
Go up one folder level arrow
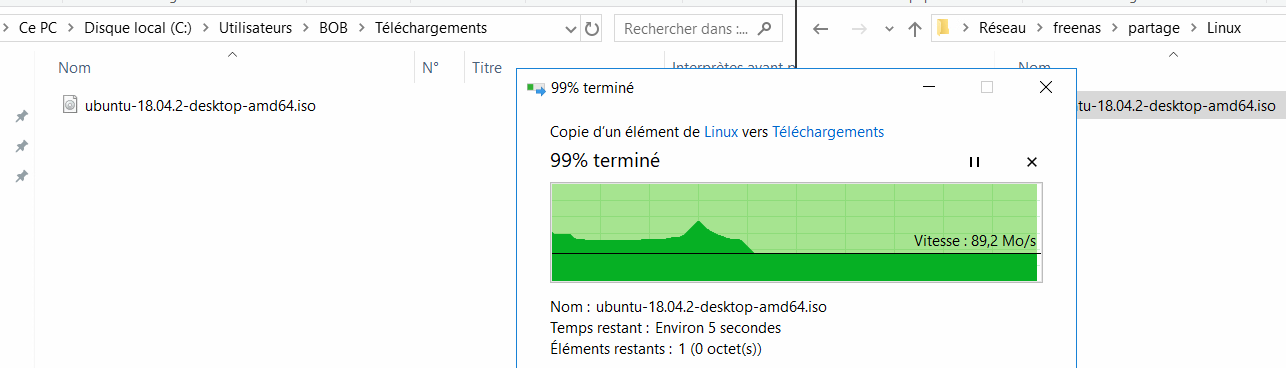914,29
